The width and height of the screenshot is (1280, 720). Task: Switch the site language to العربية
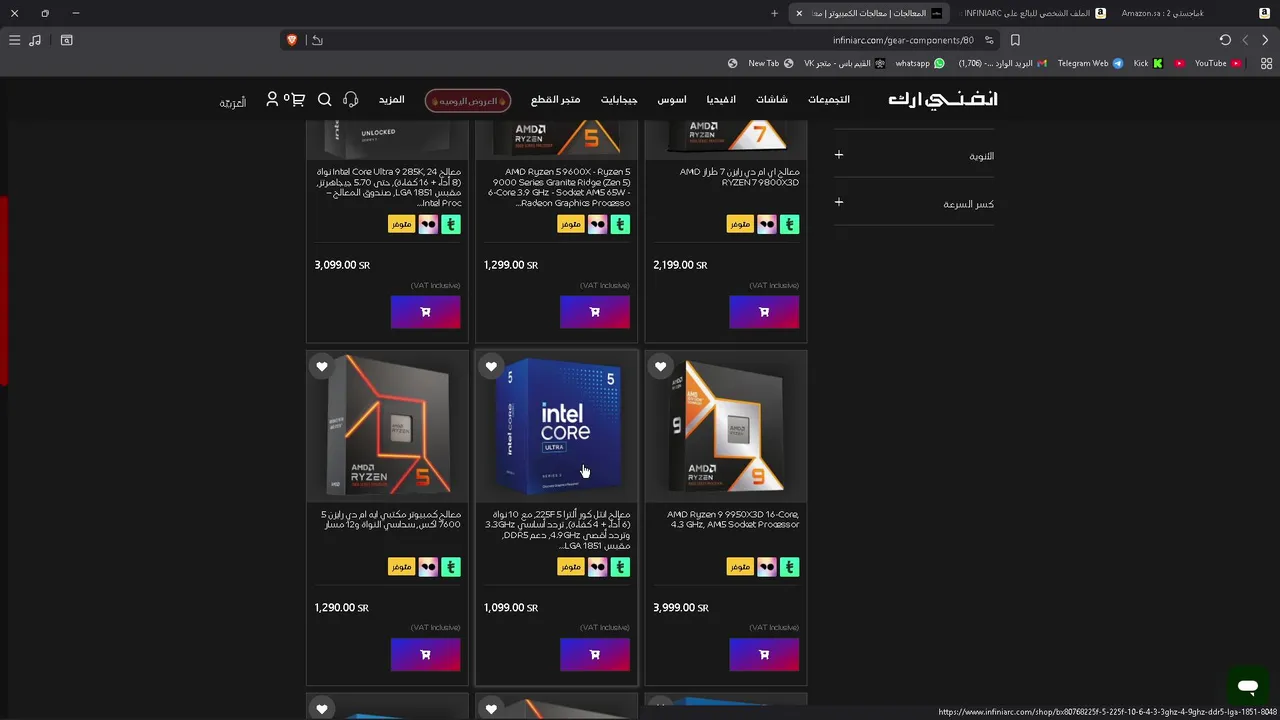click(x=233, y=103)
